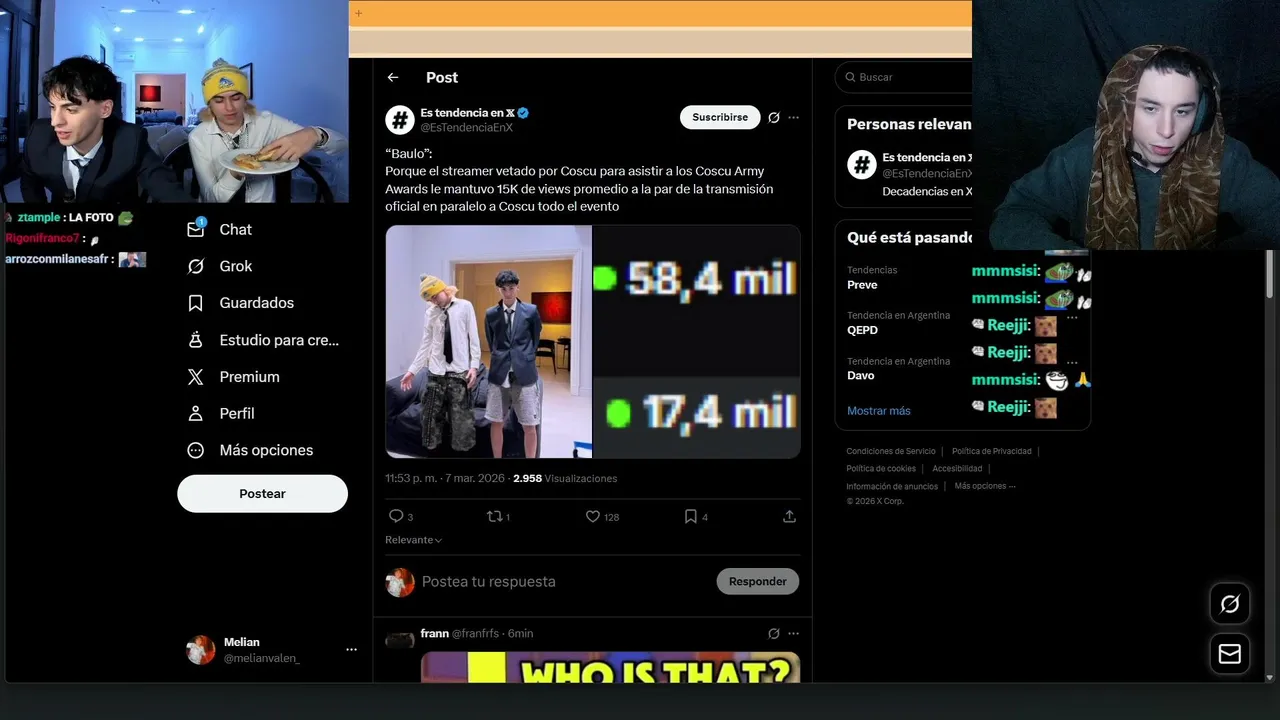The height and width of the screenshot is (720, 1280).
Task: Click the verified badge beside Es tendencia en X
Action: [522, 113]
